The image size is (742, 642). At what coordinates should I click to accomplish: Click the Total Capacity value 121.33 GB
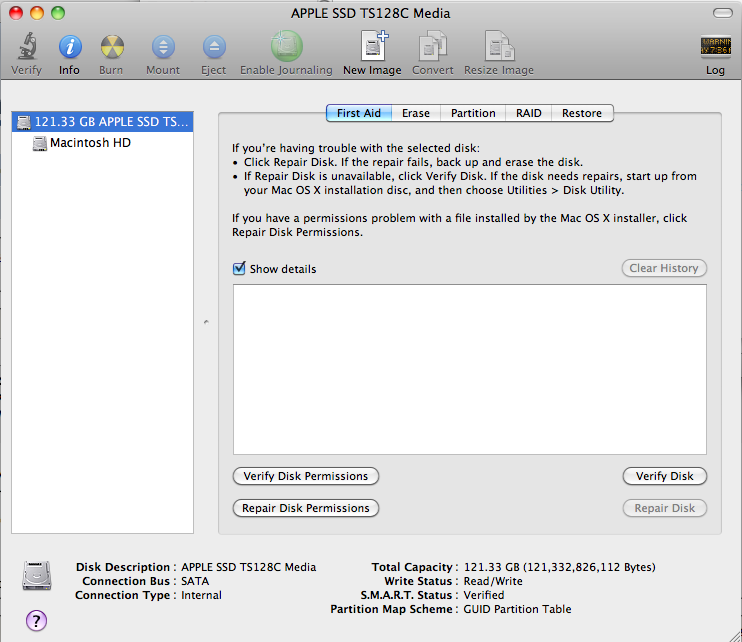[559, 567]
